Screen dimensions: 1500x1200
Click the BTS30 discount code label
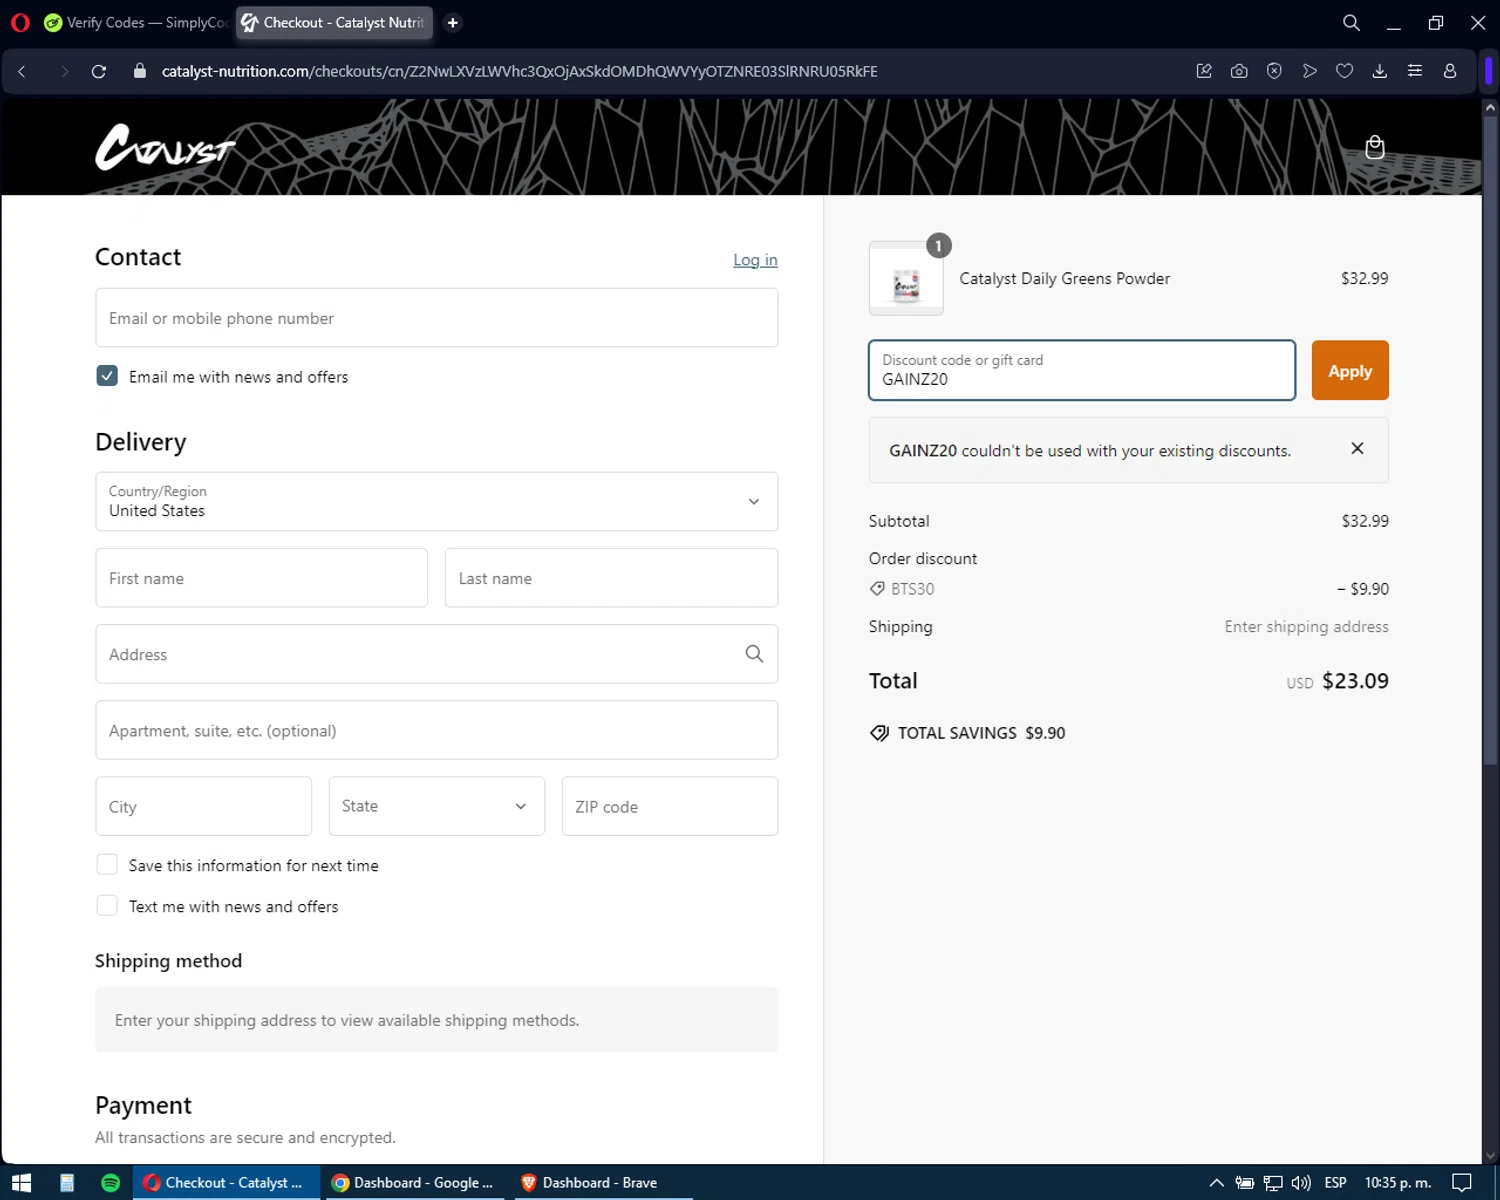[913, 589]
